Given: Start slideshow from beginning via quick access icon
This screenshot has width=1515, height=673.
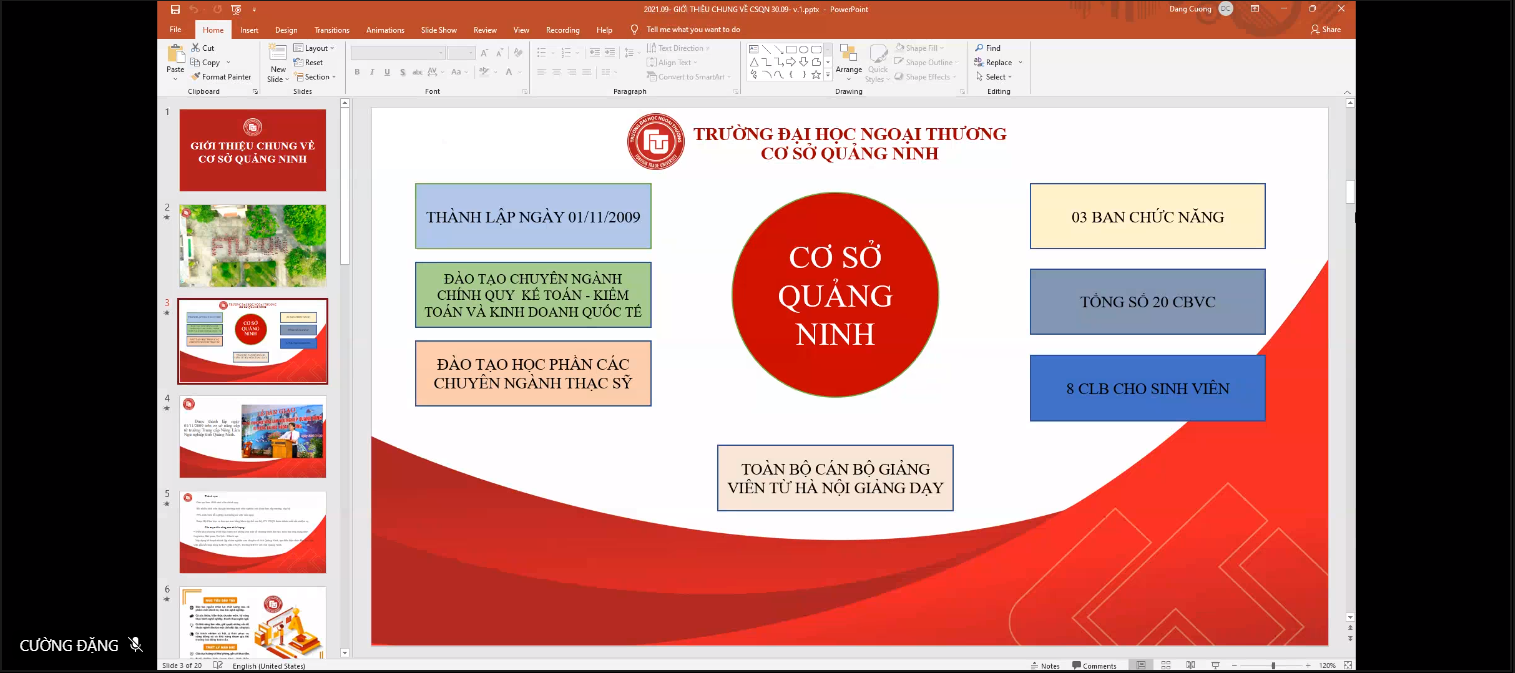Looking at the screenshot, I should [236, 9].
